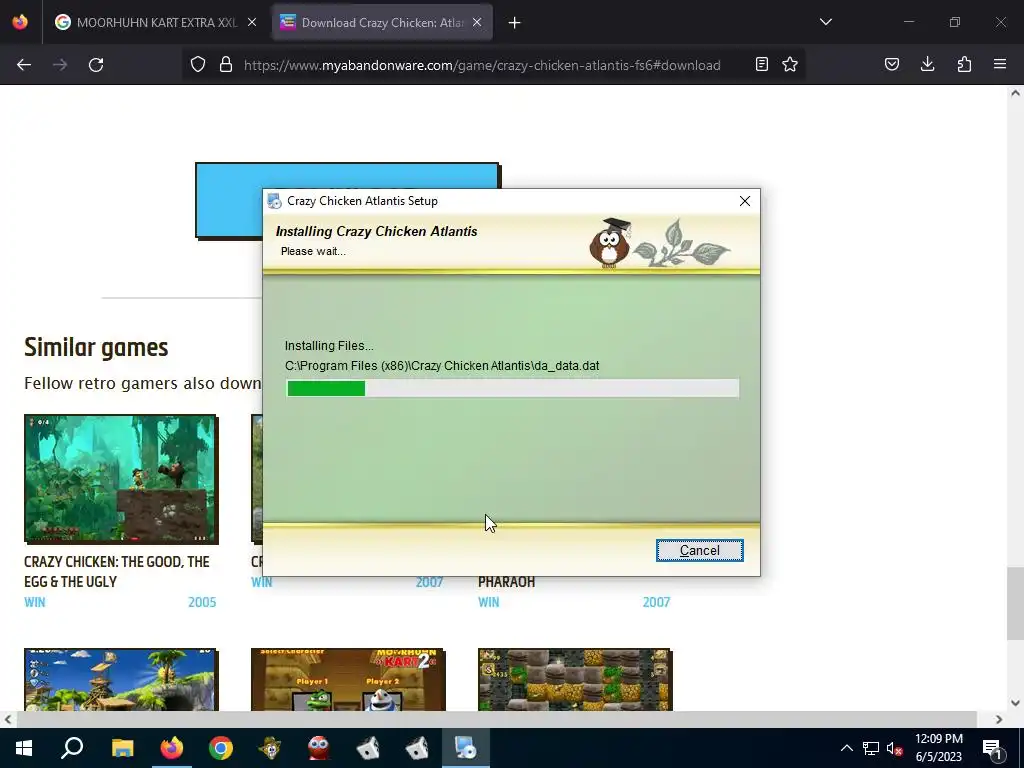
Task: Click the installation progress bar
Action: pyautogui.click(x=513, y=389)
